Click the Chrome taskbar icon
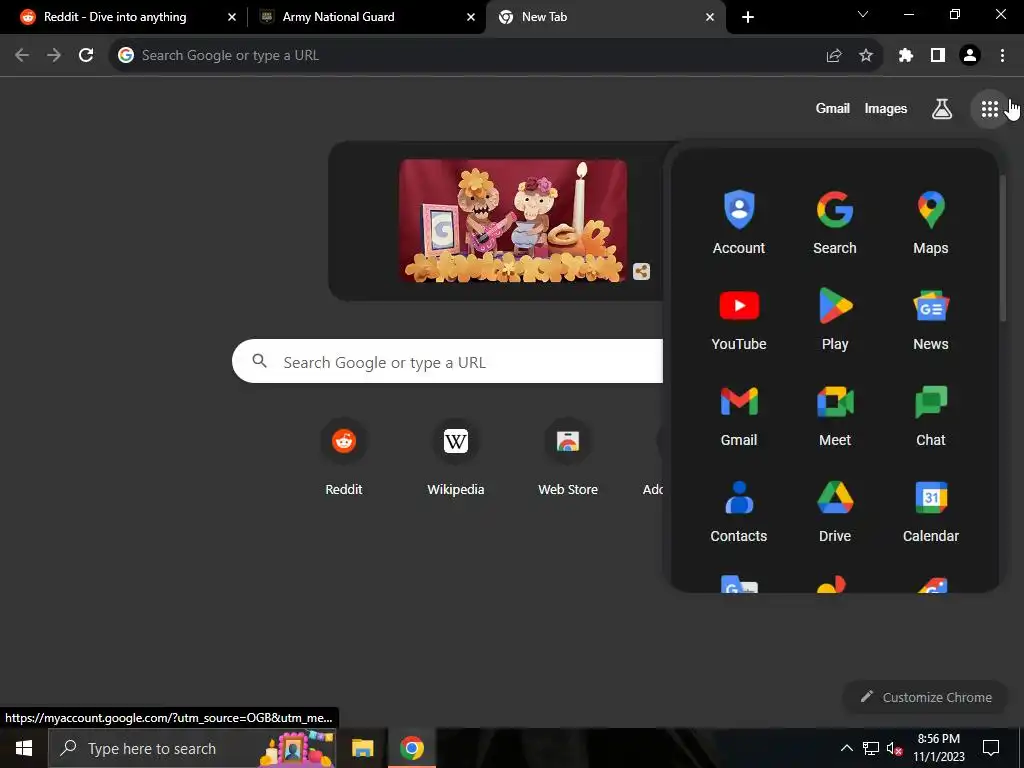 (x=411, y=748)
